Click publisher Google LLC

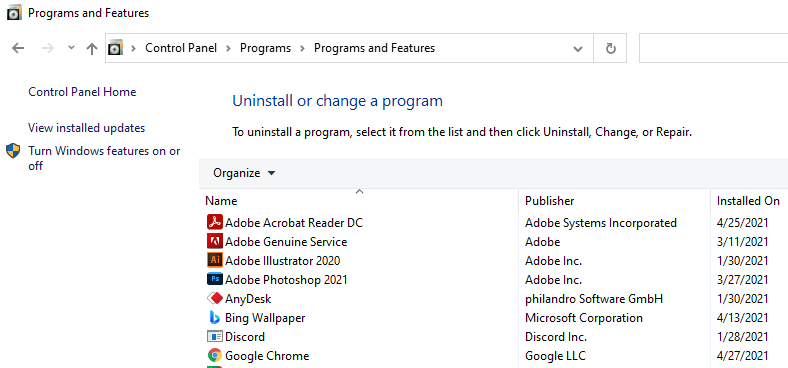(555, 355)
